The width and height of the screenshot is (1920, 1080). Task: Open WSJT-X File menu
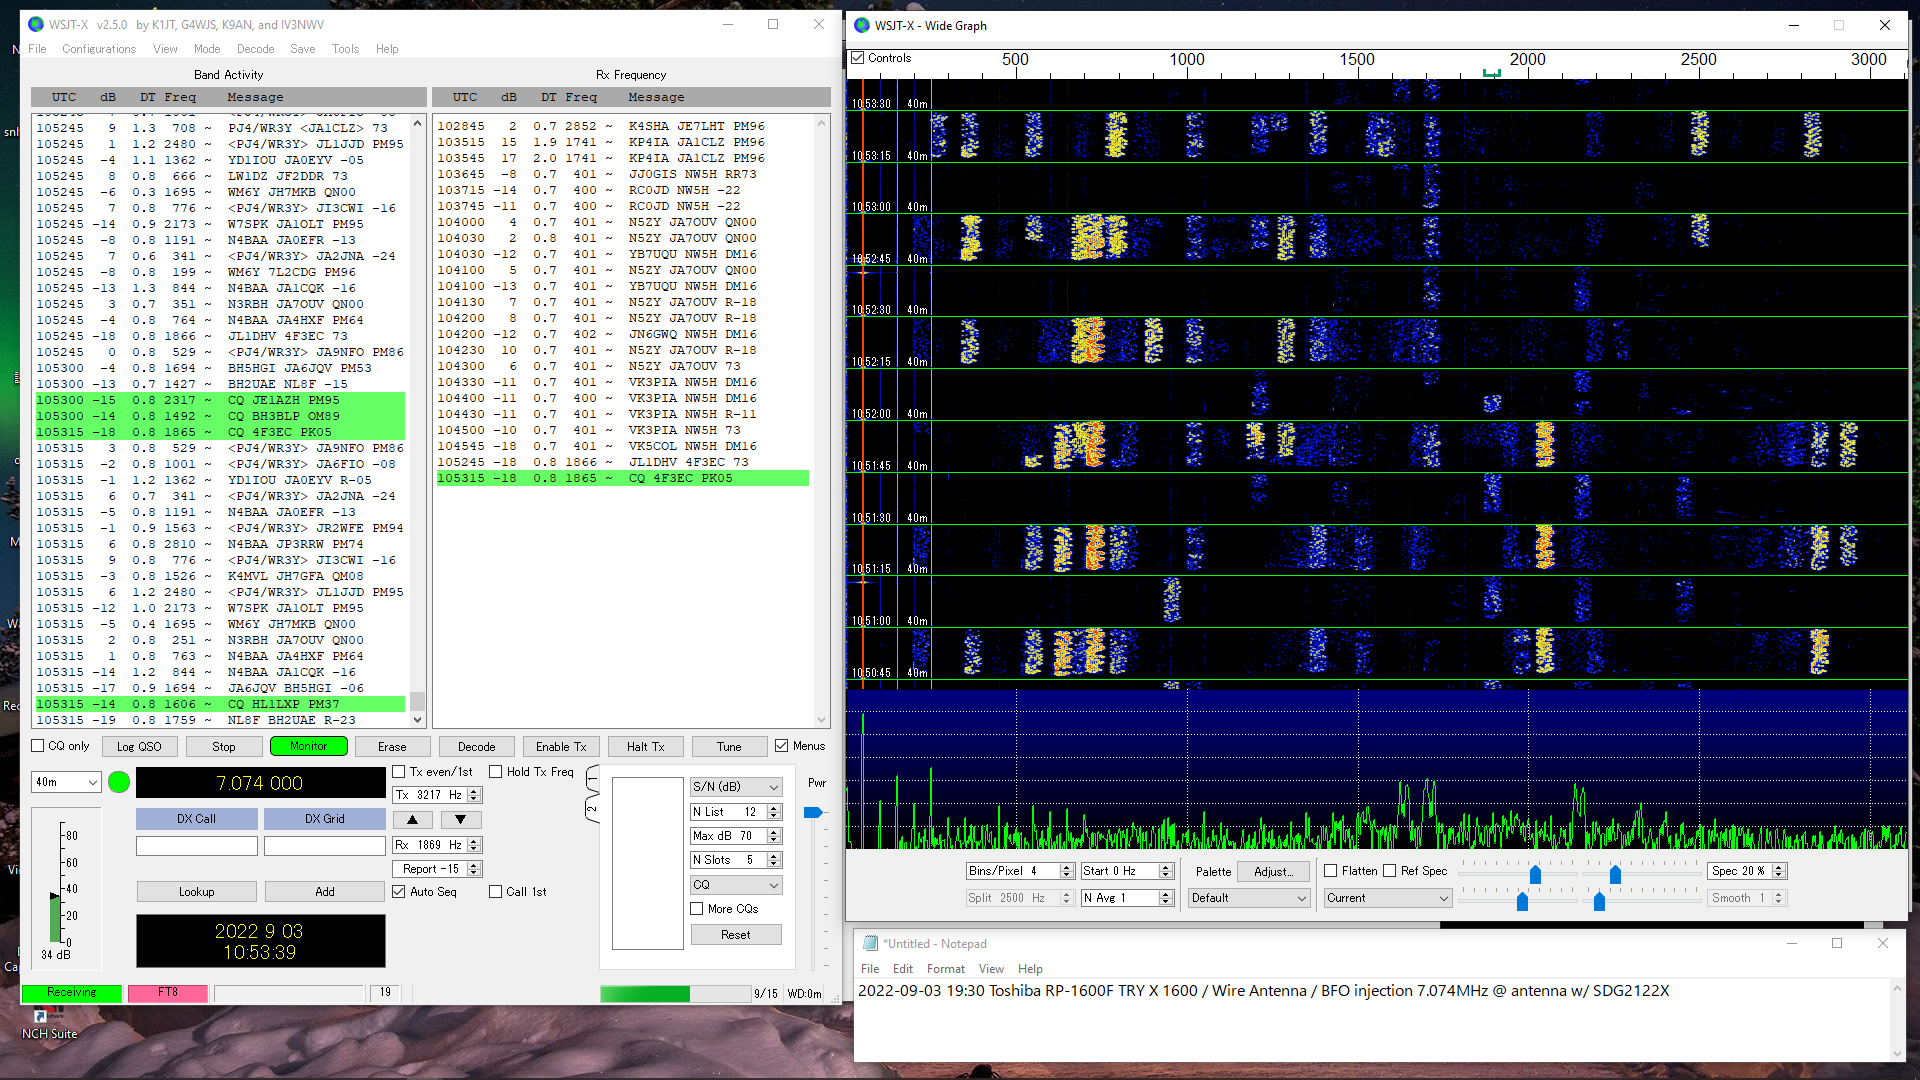pos(37,49)
